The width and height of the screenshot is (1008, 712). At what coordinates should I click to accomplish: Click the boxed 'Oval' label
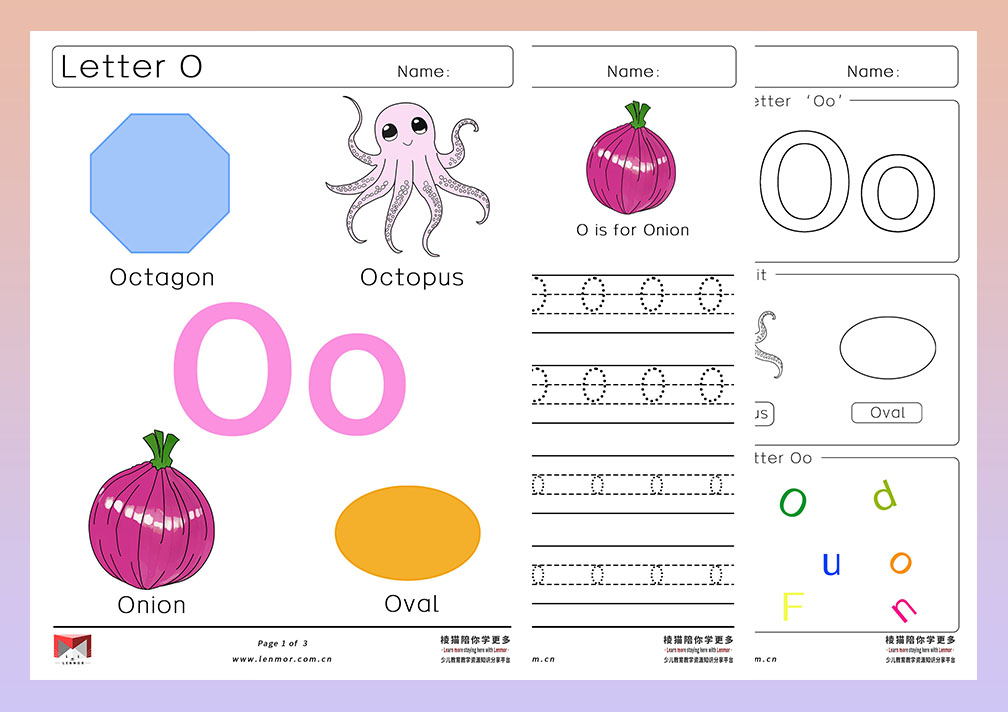[887, 413]
